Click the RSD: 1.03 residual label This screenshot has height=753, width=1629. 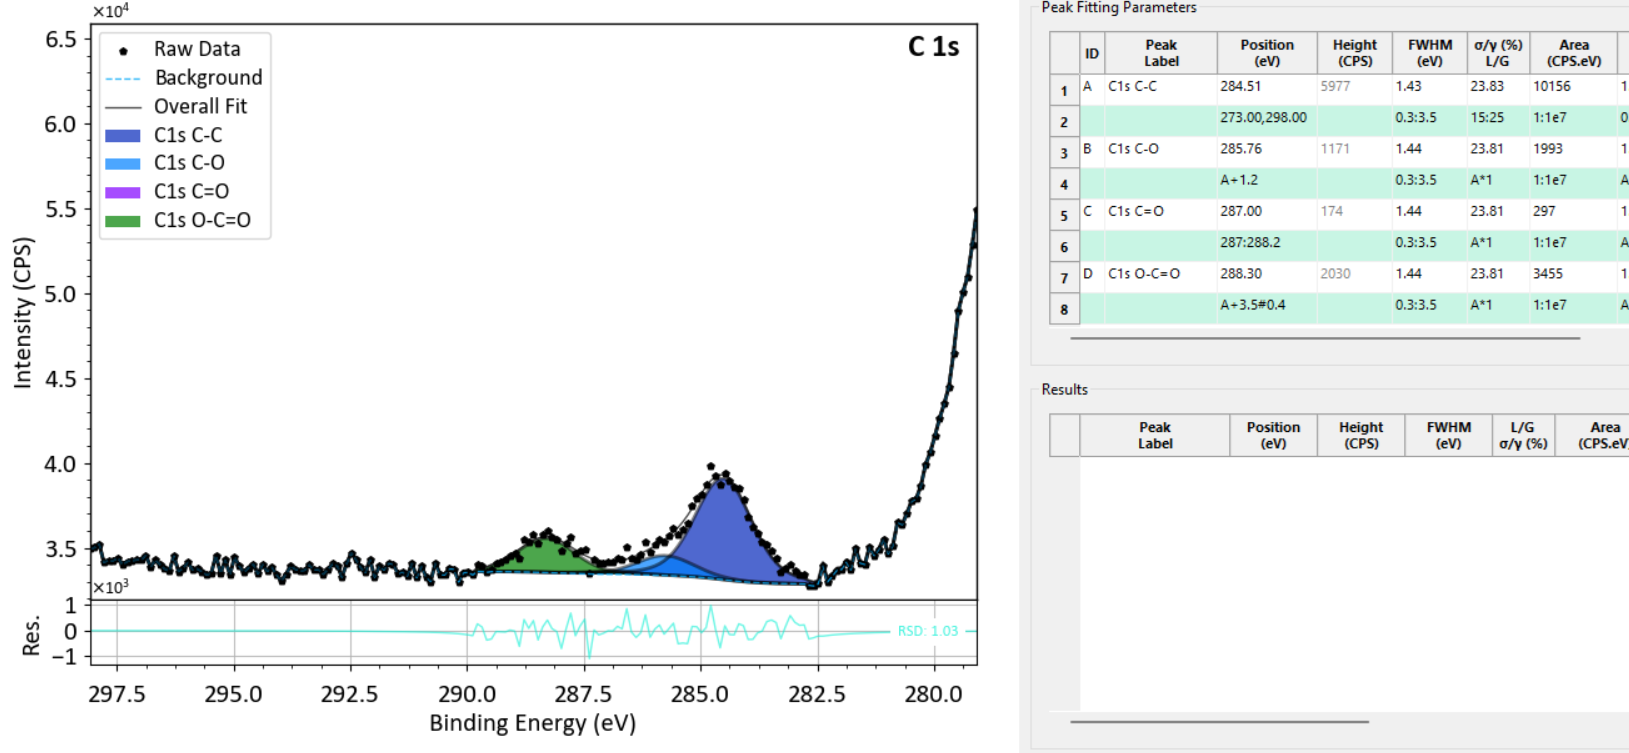pos(927,631)
